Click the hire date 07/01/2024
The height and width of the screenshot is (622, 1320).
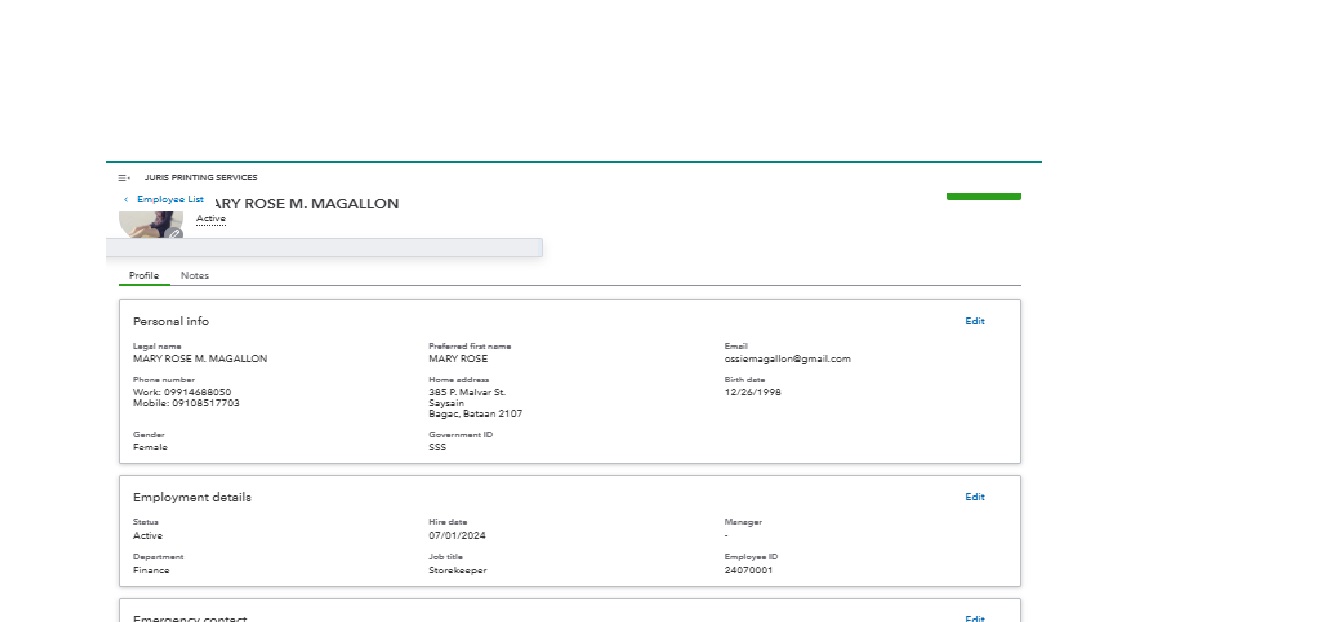pos(458,536)
